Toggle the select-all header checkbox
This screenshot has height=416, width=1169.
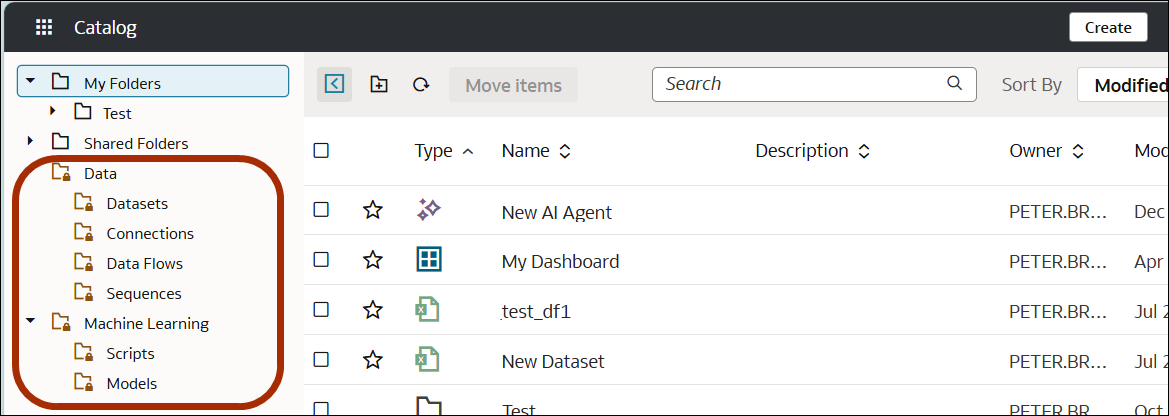(x=321, y=151)
